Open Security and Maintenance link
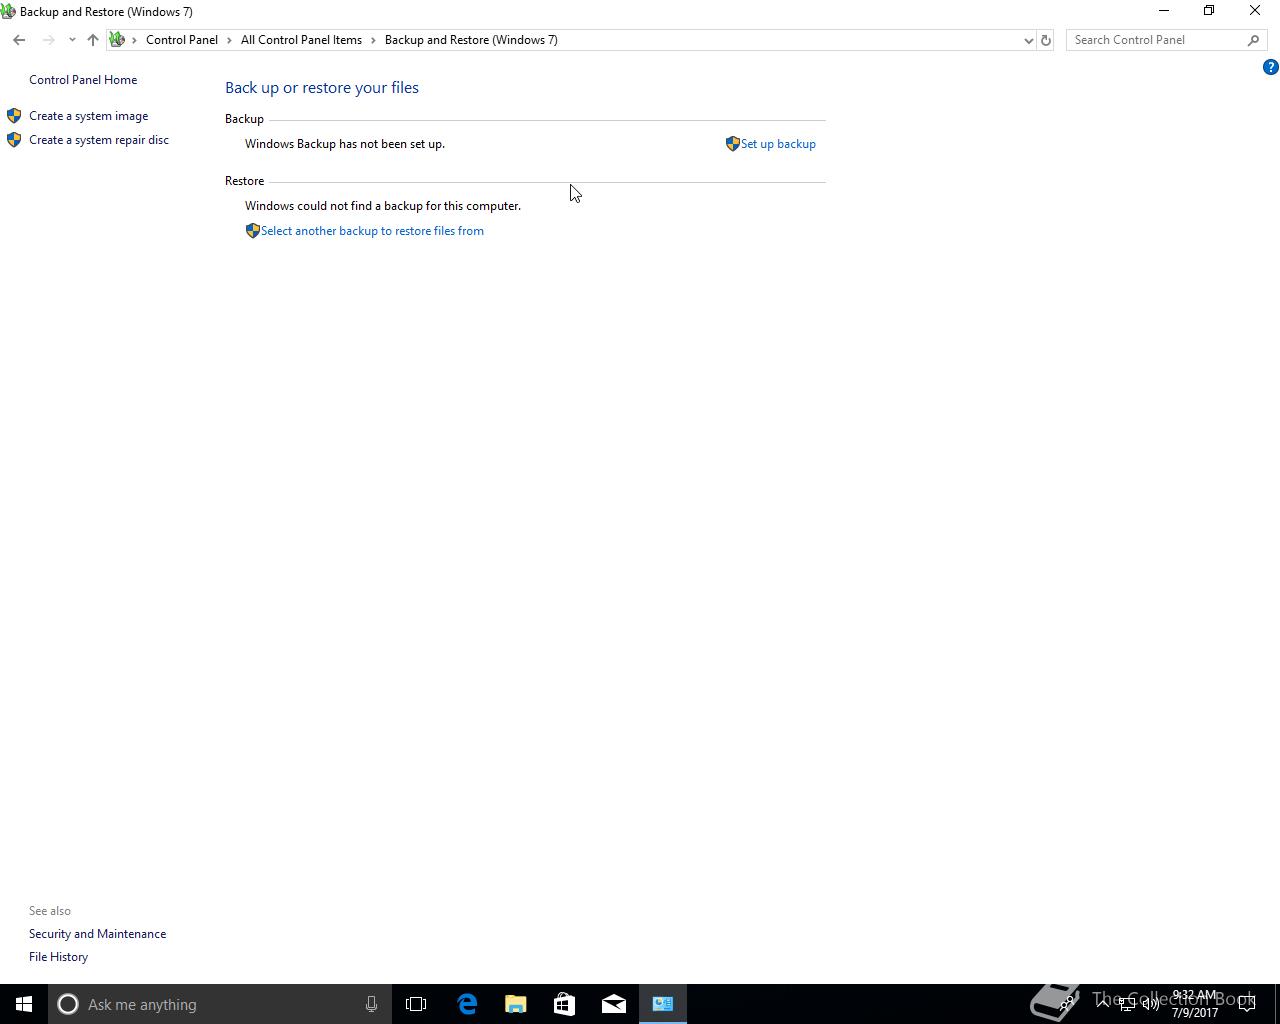Viewport: 1280px width, 1024px height. 97,934
